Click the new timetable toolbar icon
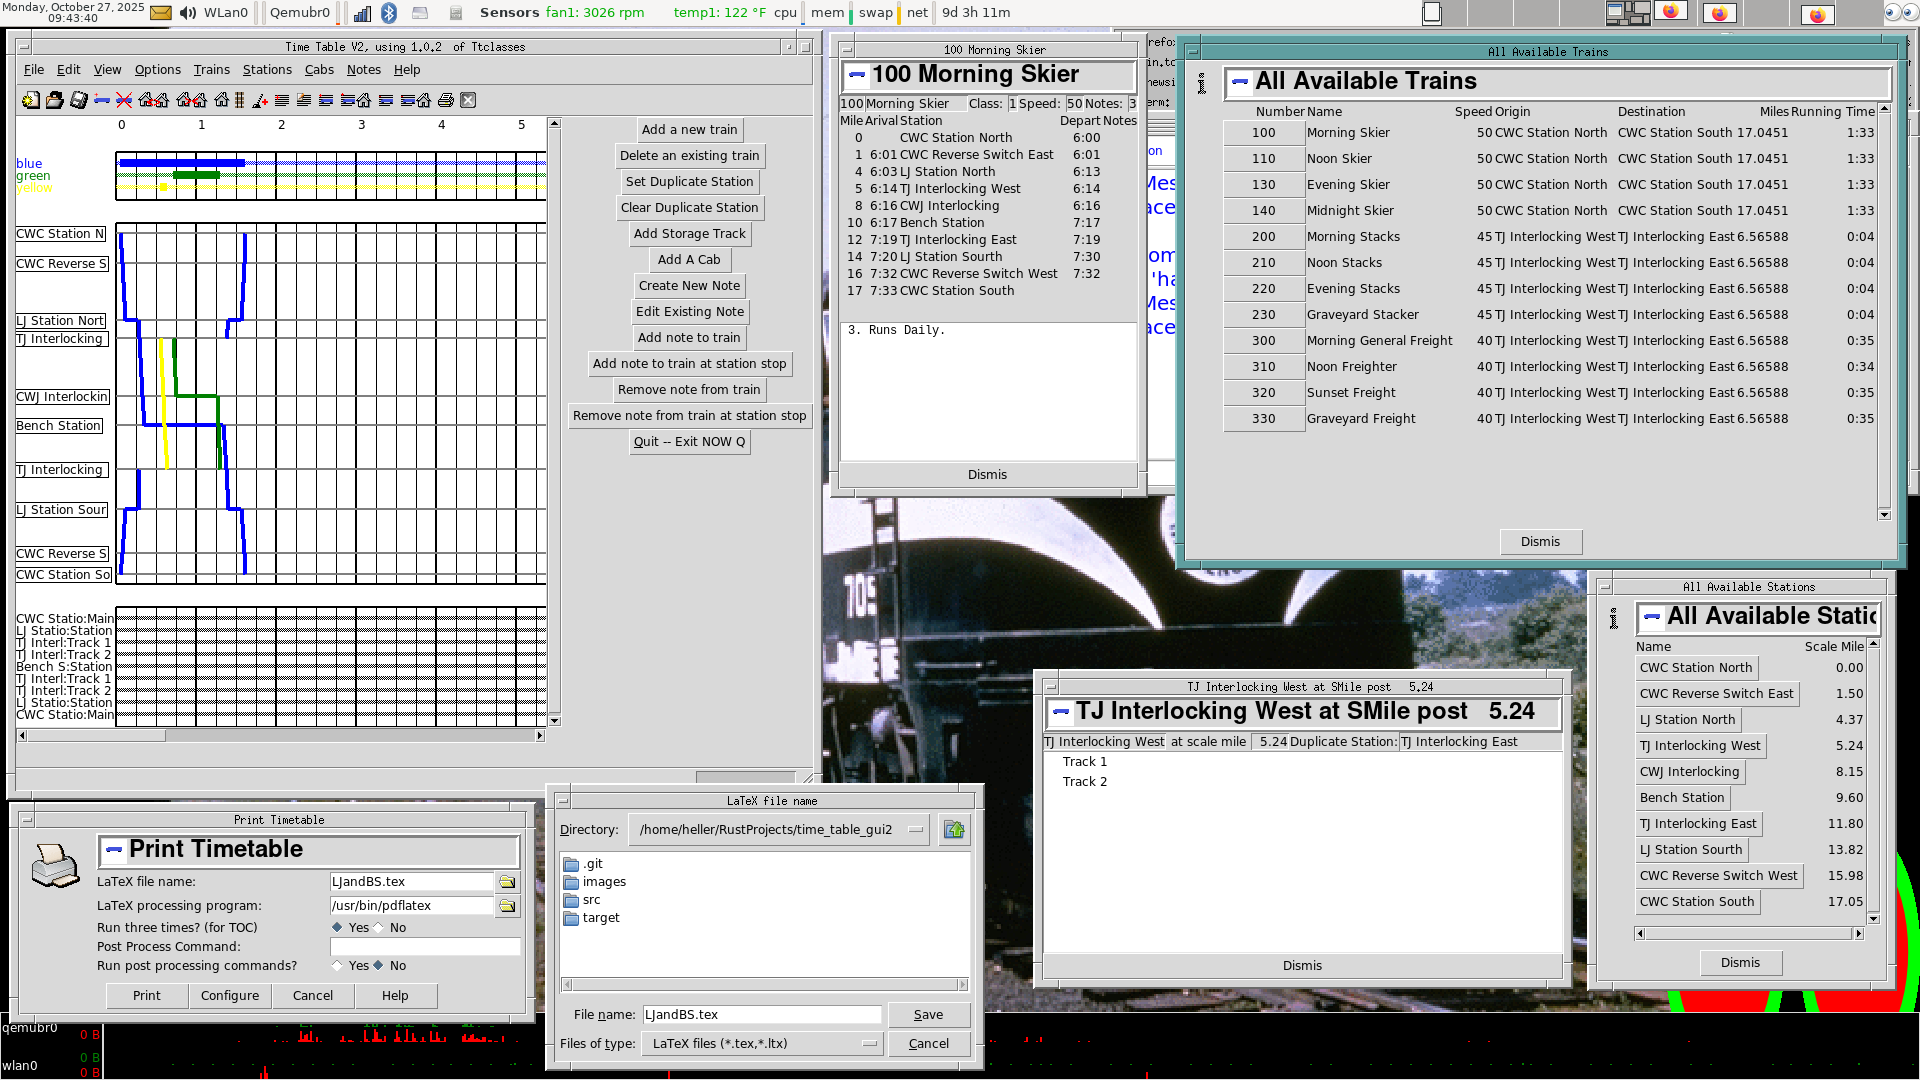 [x=31, y=100]
